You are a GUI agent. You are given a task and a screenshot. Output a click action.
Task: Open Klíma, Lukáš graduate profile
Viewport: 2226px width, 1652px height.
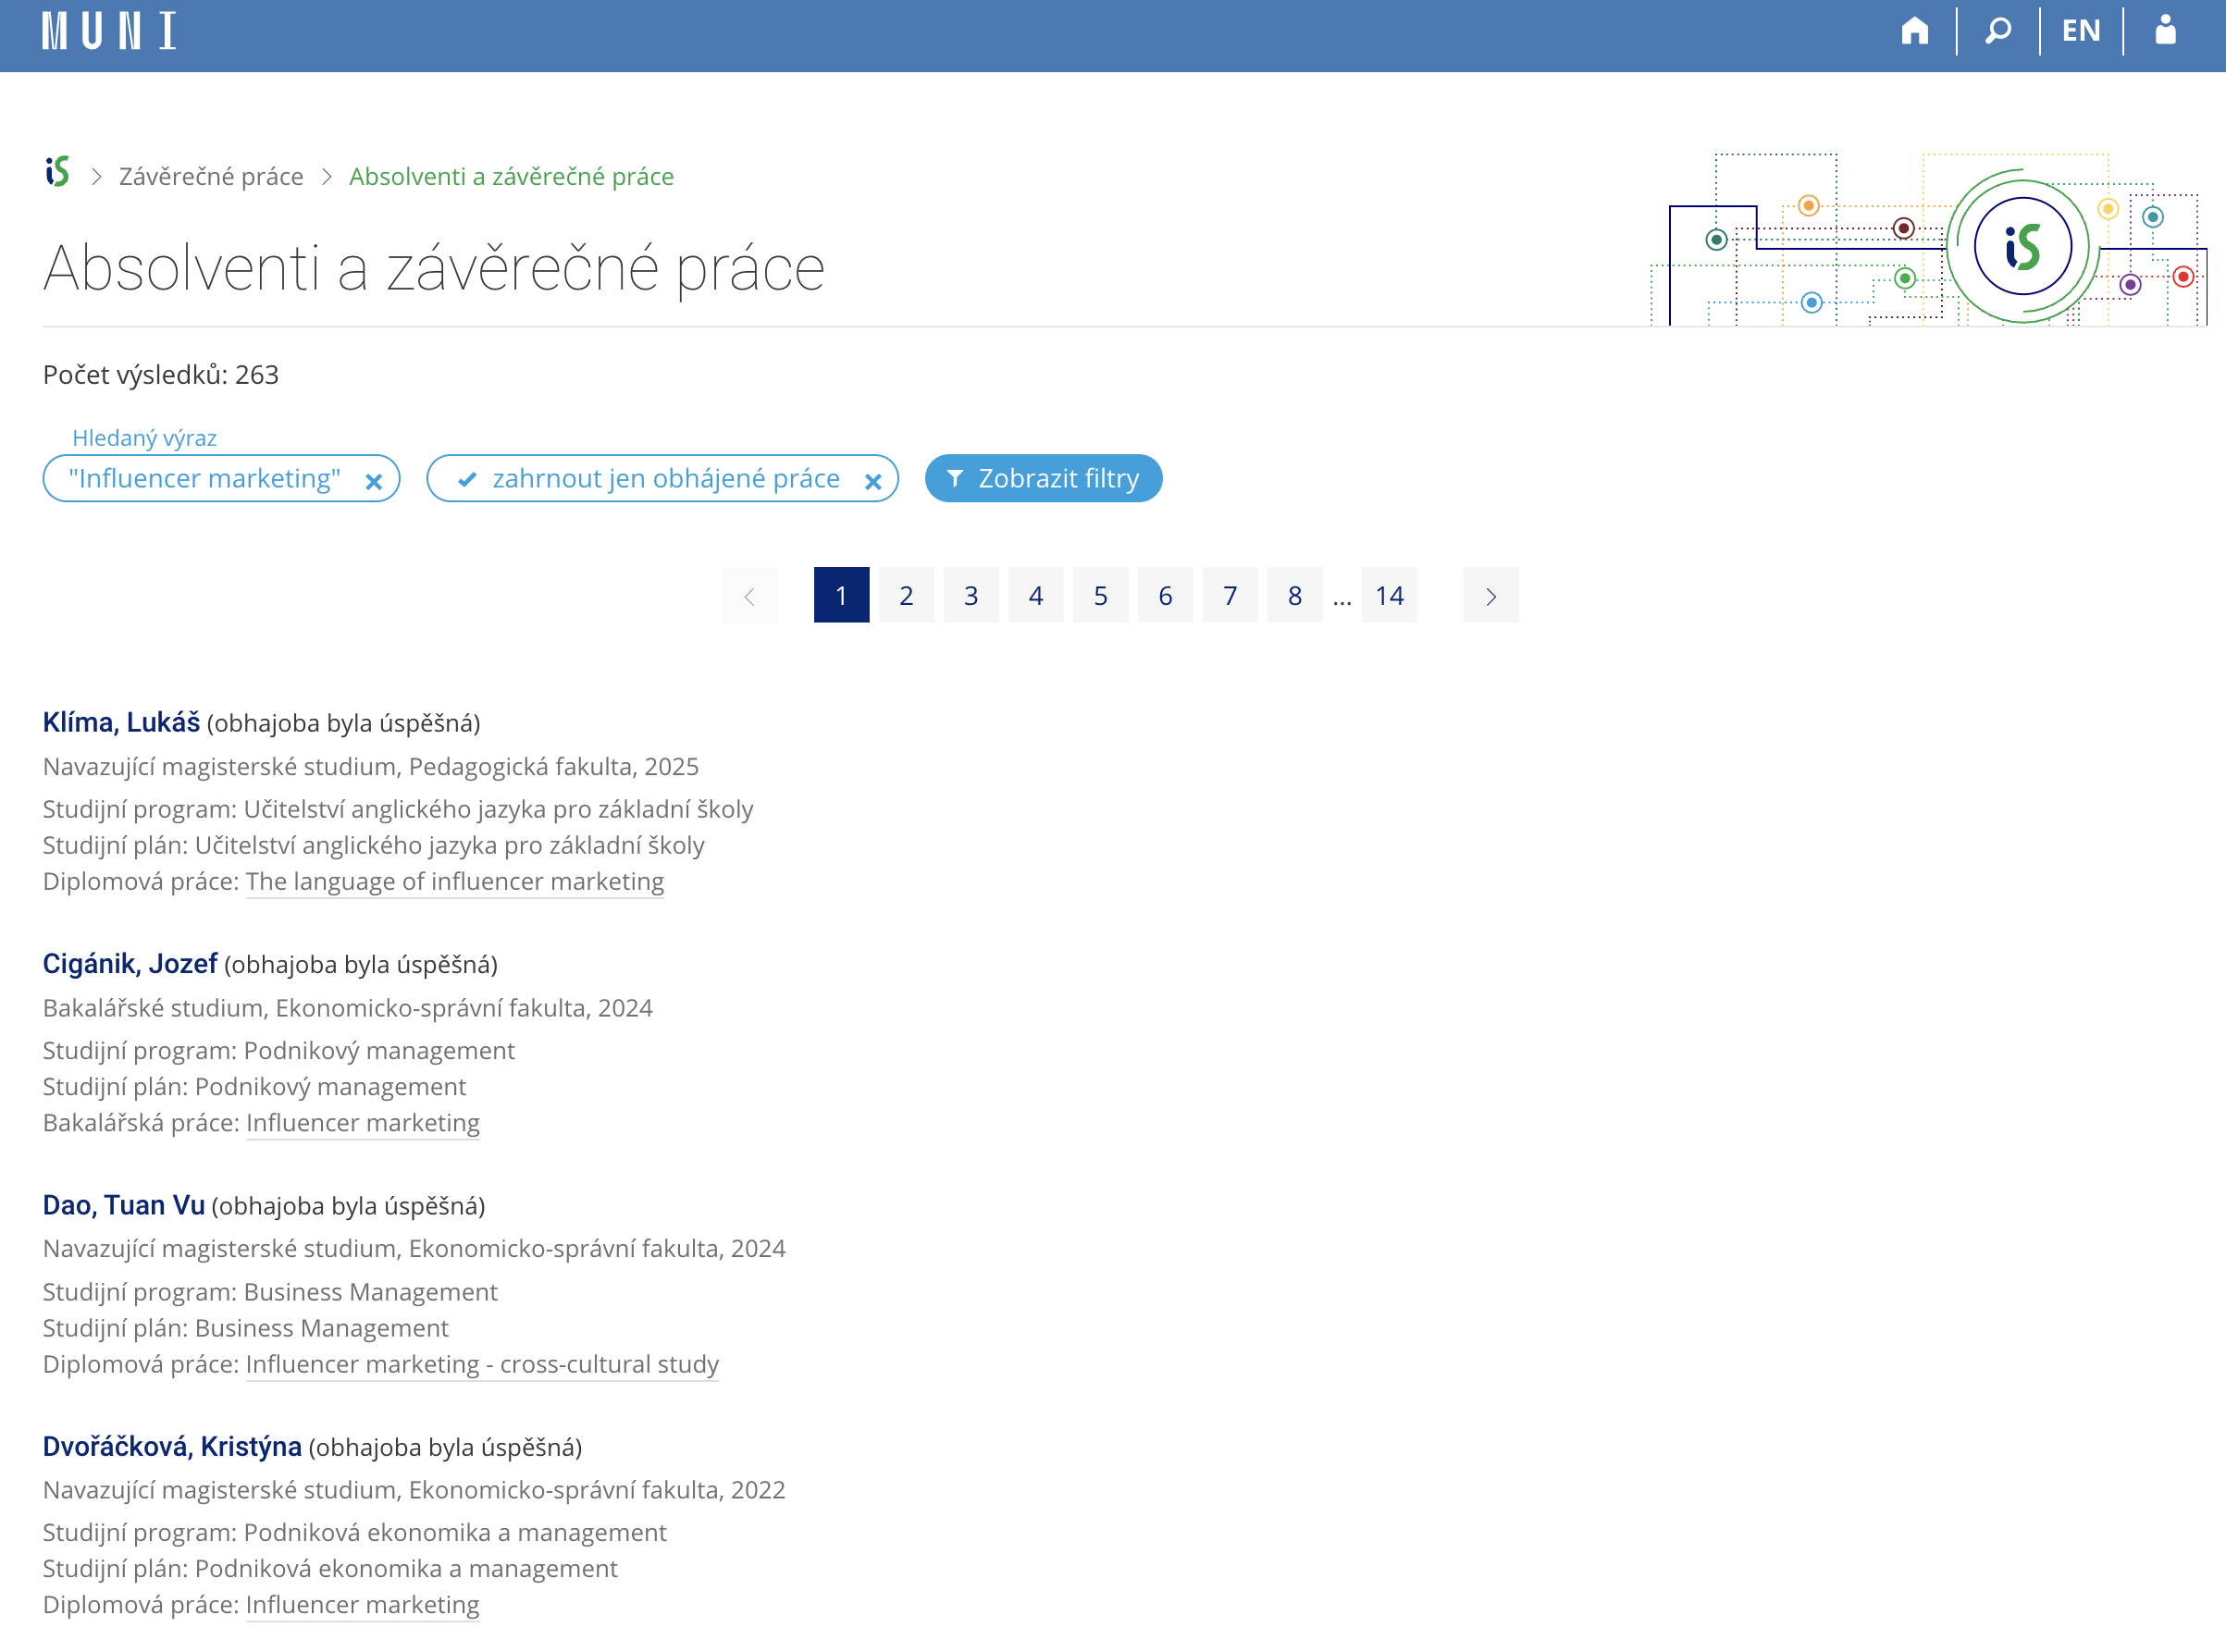pyautogui.click(x=121, y=722)
